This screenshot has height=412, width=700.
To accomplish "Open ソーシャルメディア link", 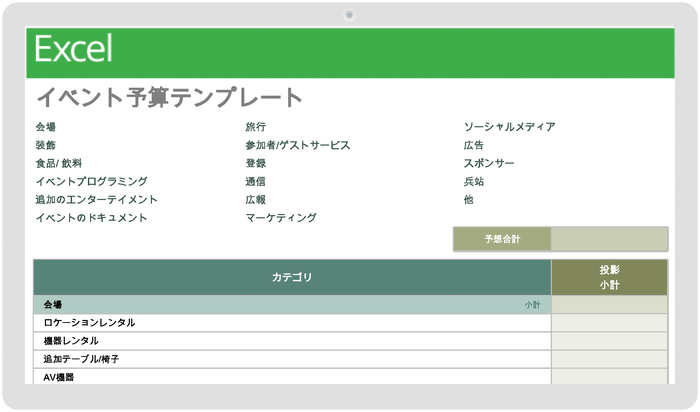I will pyautogui.click(x=509, y=127).
